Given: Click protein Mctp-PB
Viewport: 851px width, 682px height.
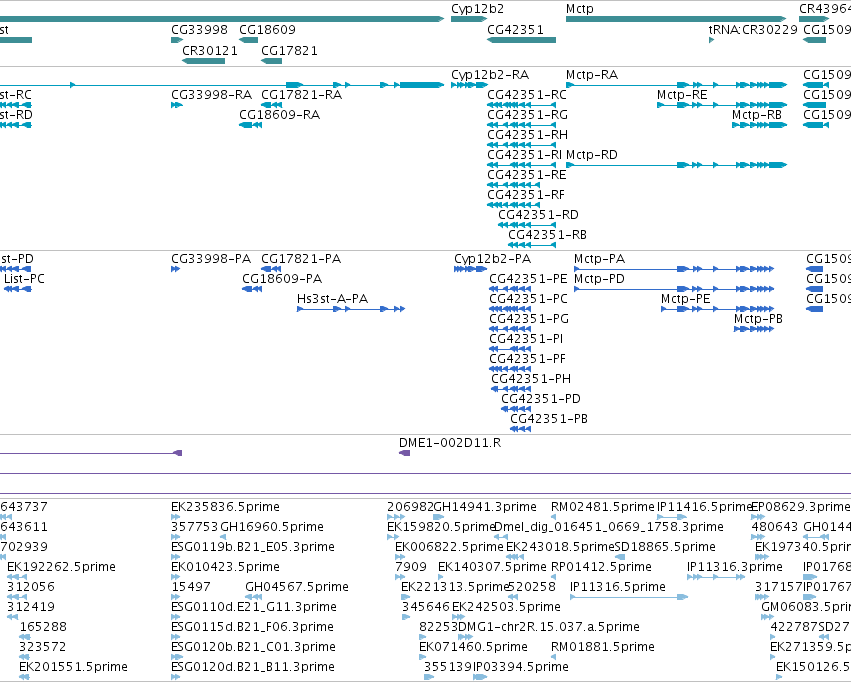Looking at the screenshot, I should click(x=754, y=329).
